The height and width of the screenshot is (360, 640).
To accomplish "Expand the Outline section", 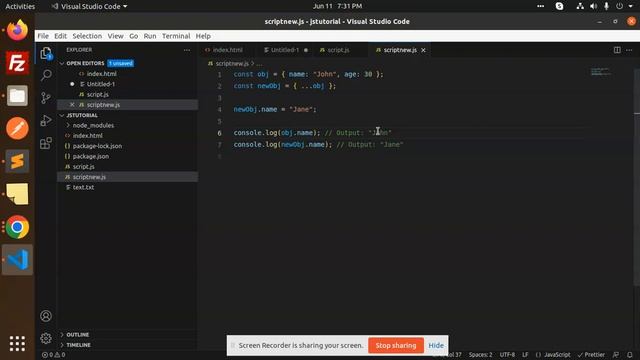I will coord(78,335).
